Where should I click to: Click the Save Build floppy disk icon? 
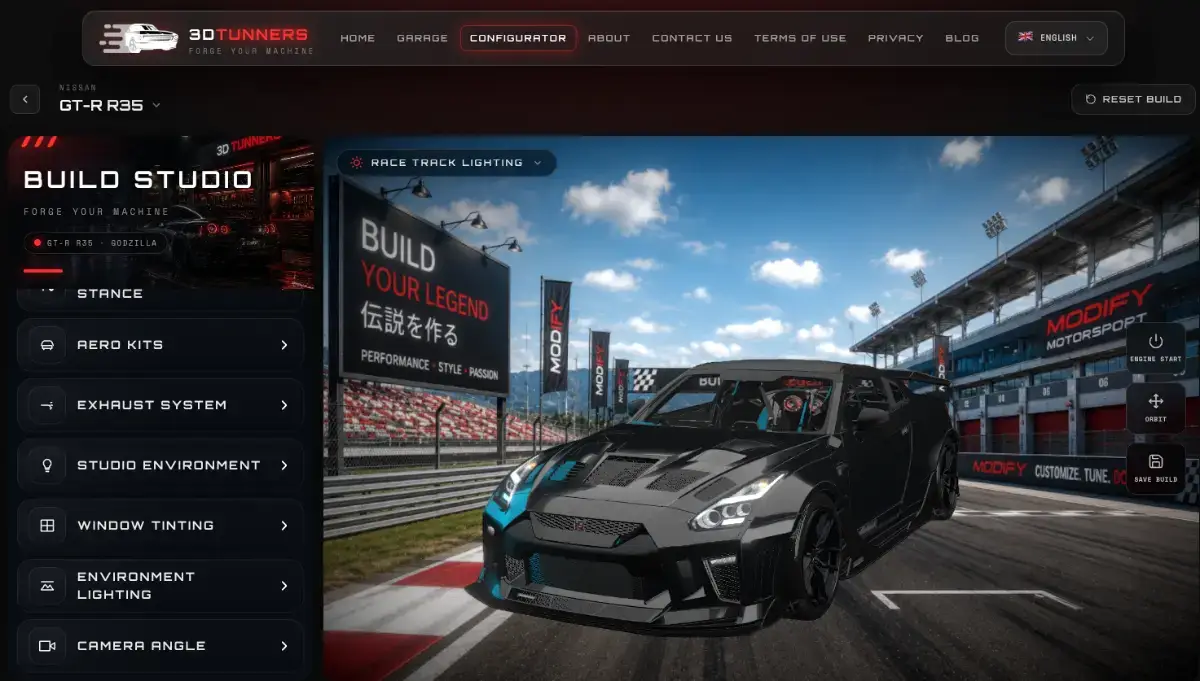[1156, 461]
